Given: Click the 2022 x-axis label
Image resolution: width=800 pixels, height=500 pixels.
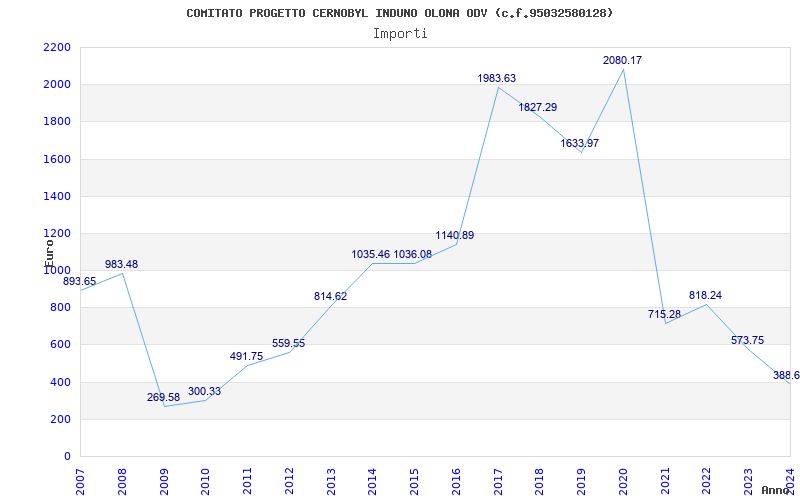Looking at the screenshot, I should click(707, 481).
